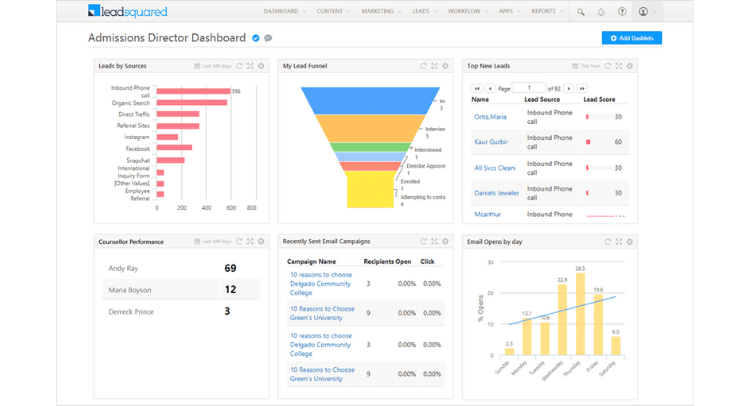
Task: Select Derreck Prince counsellor row
Action: click(181, 311)
